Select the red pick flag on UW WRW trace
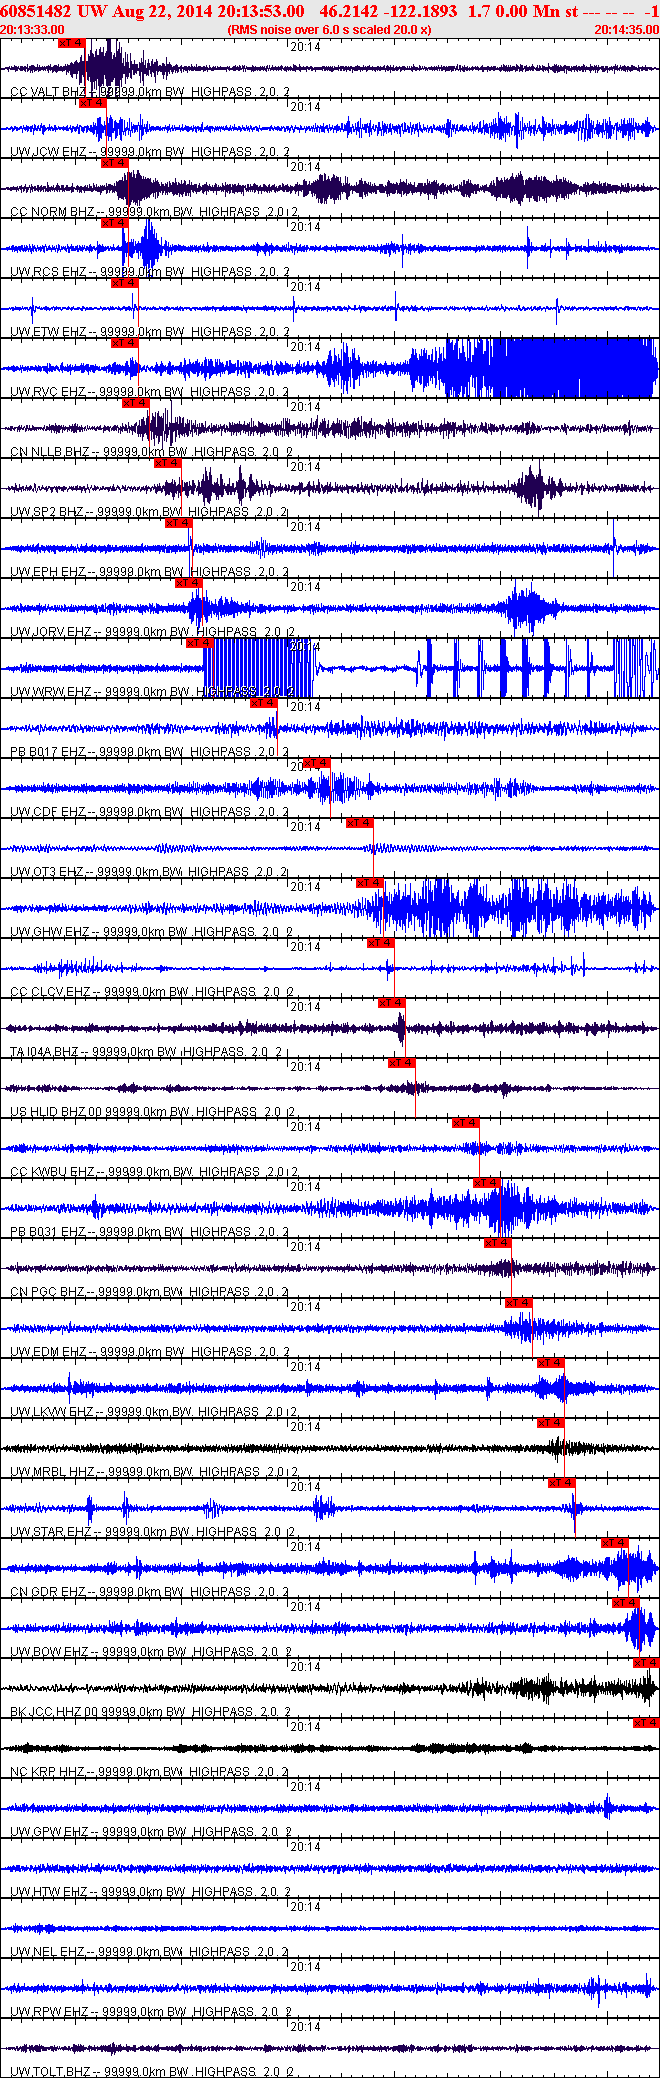The width and height of the screenshot is (660, 2078). pos(200,643)
